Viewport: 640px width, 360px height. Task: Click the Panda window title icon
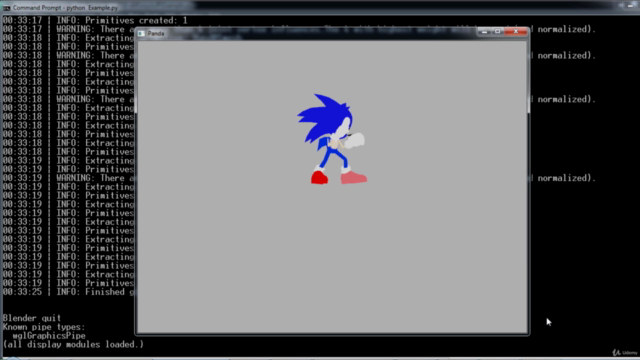click(x=142, y=33)
